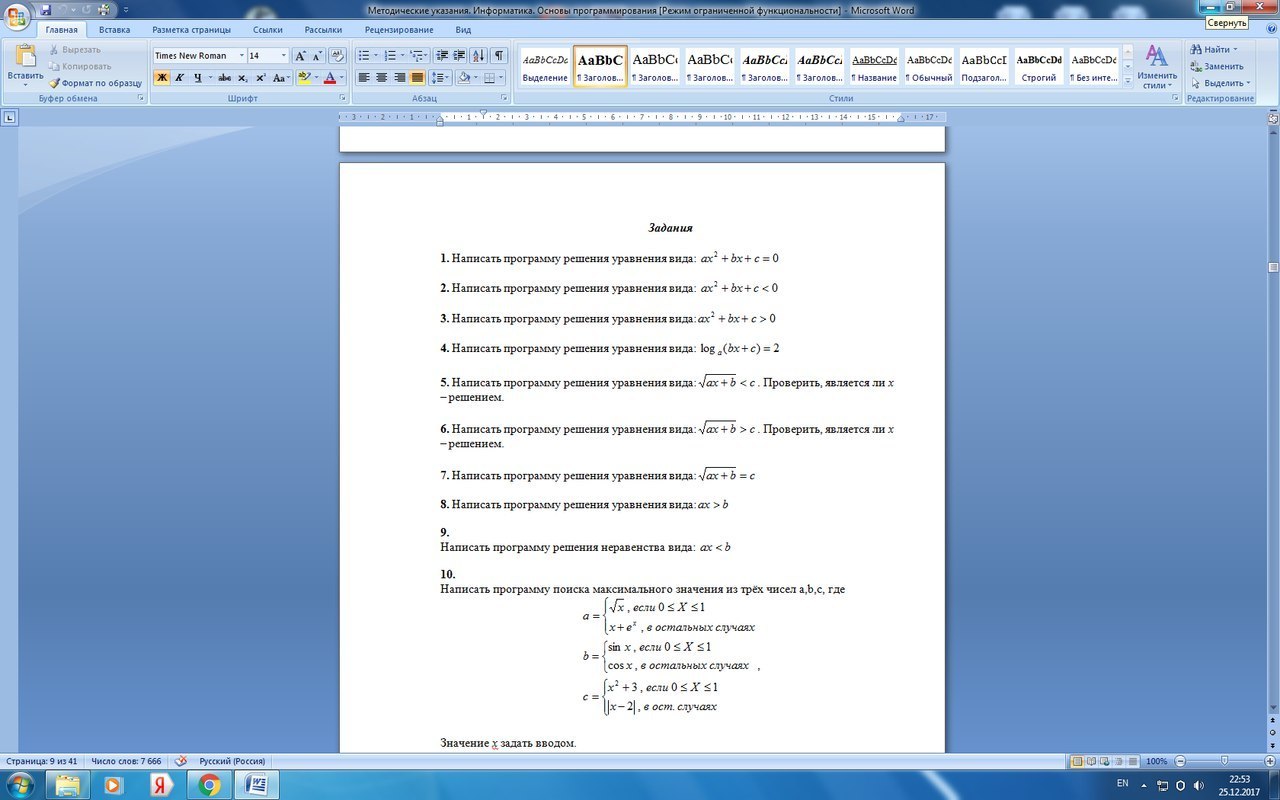
Task: Open the Рассылки tab
Action: (x=323, y=30)
